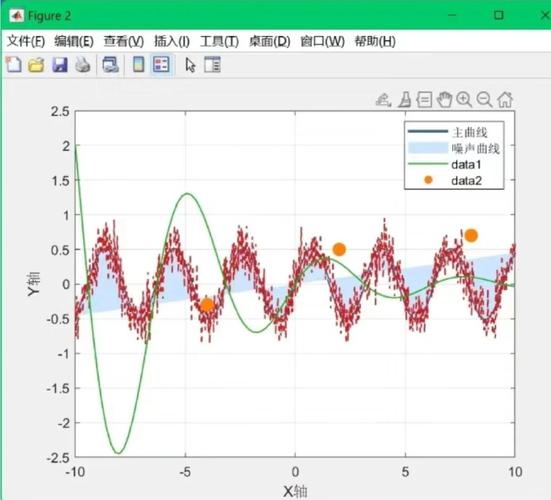Click the export axes icon
This screenshot has height=500, width=551.
click(x=384, y=100)
